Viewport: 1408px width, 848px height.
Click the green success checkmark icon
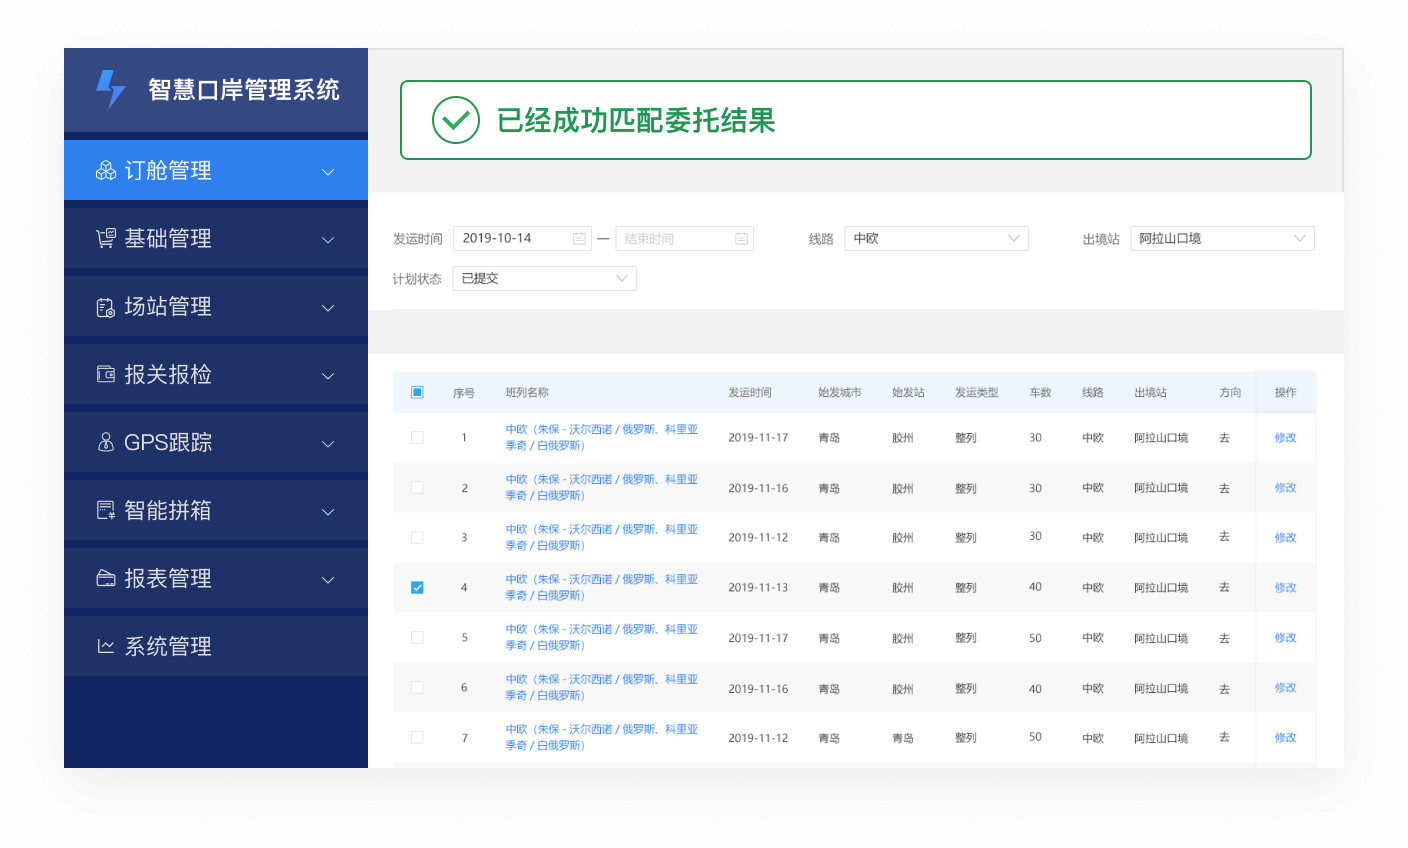pyautogui.click(x=456, y=120)
